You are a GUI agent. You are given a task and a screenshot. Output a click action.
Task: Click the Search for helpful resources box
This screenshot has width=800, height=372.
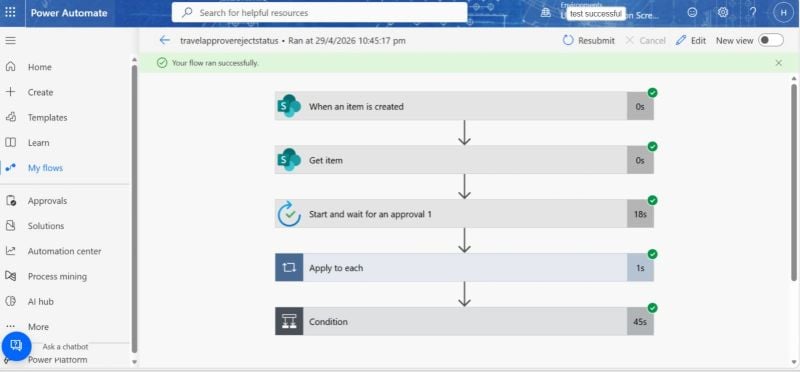pos(319,12)
